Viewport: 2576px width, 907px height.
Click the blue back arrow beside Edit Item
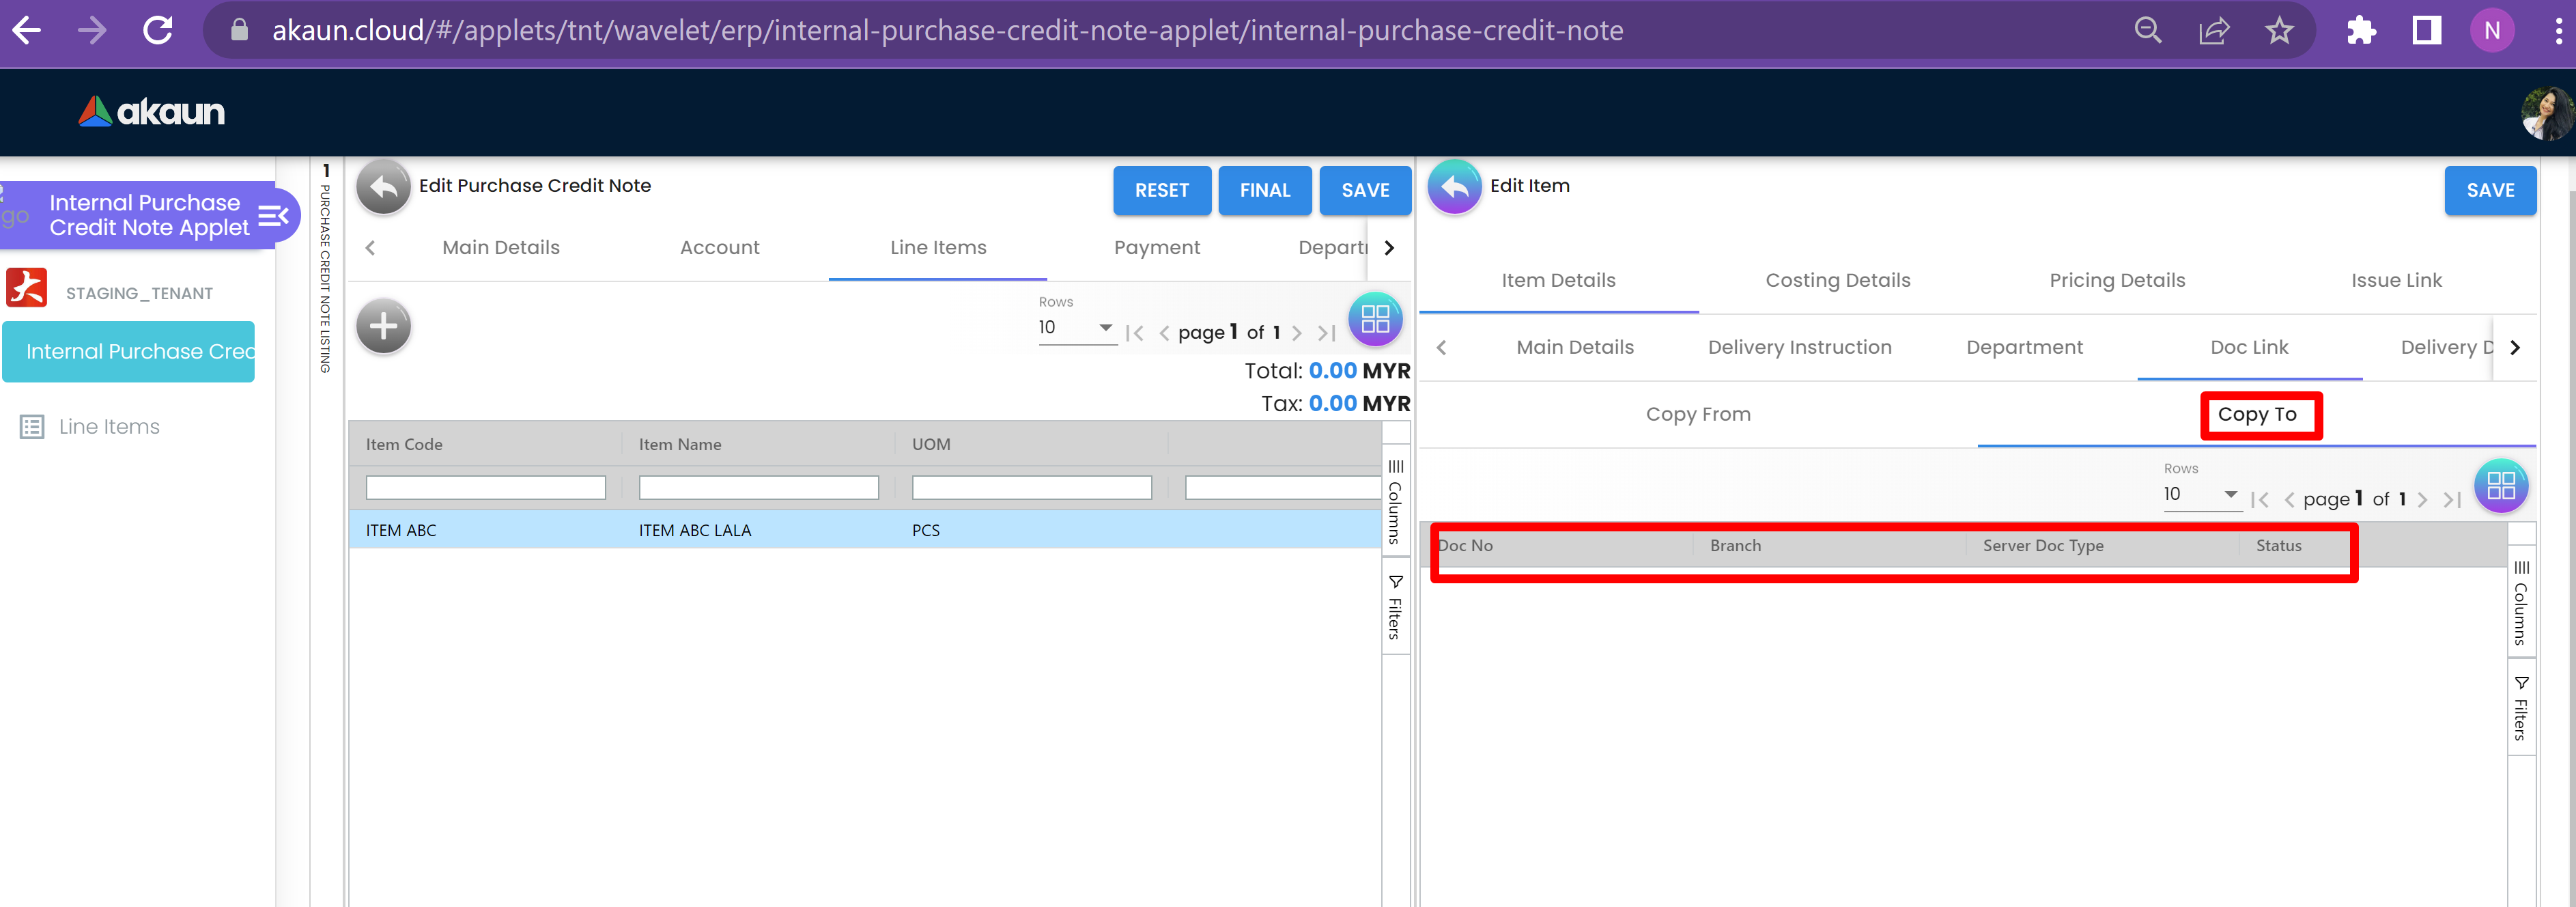(x=1454, y=187)
